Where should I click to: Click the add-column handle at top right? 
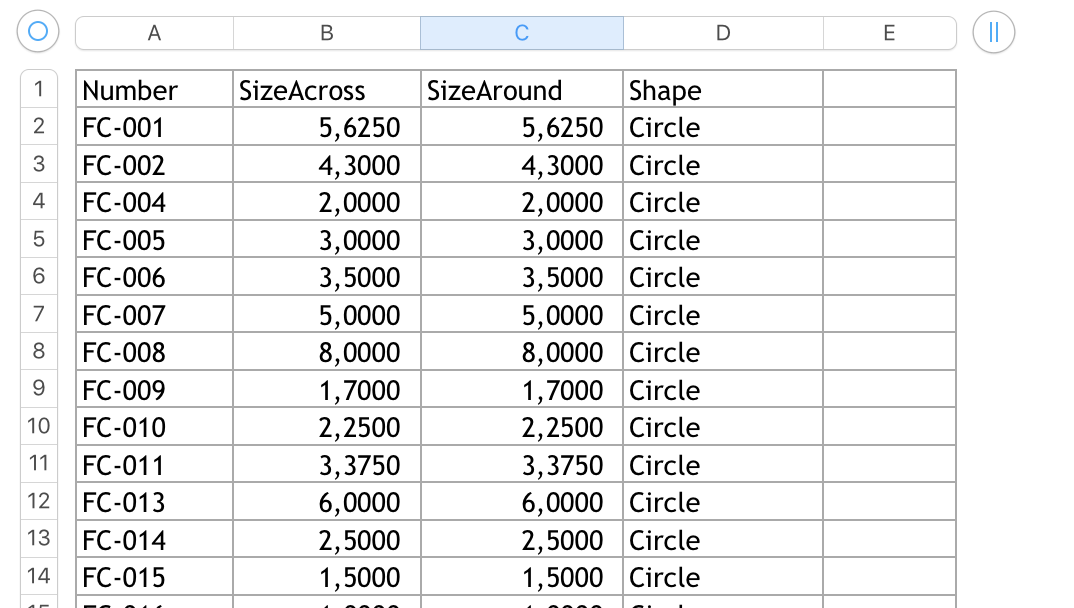(x=993, y=32)
